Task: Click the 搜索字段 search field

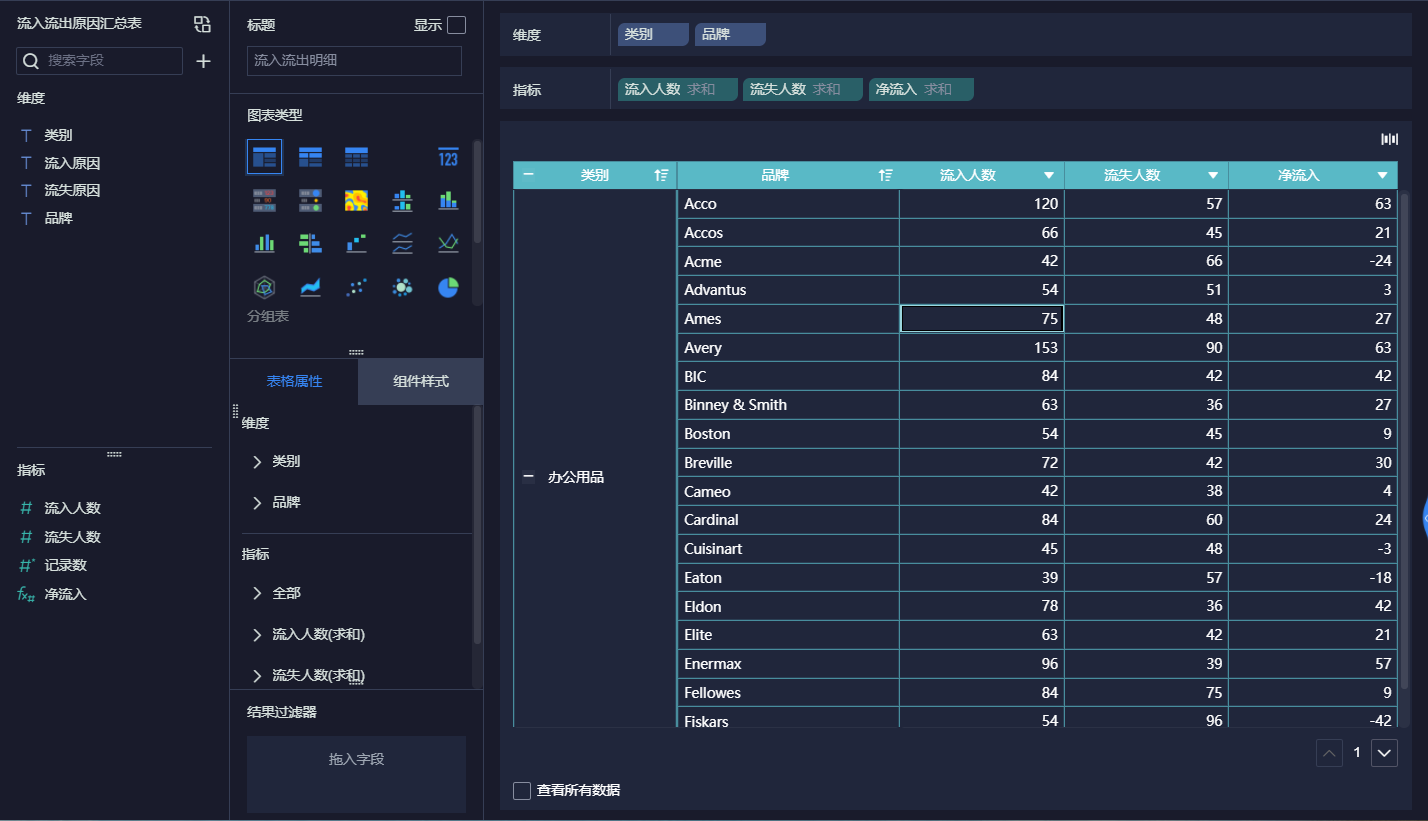Action: pyautogui.click(x=100, y=61)
